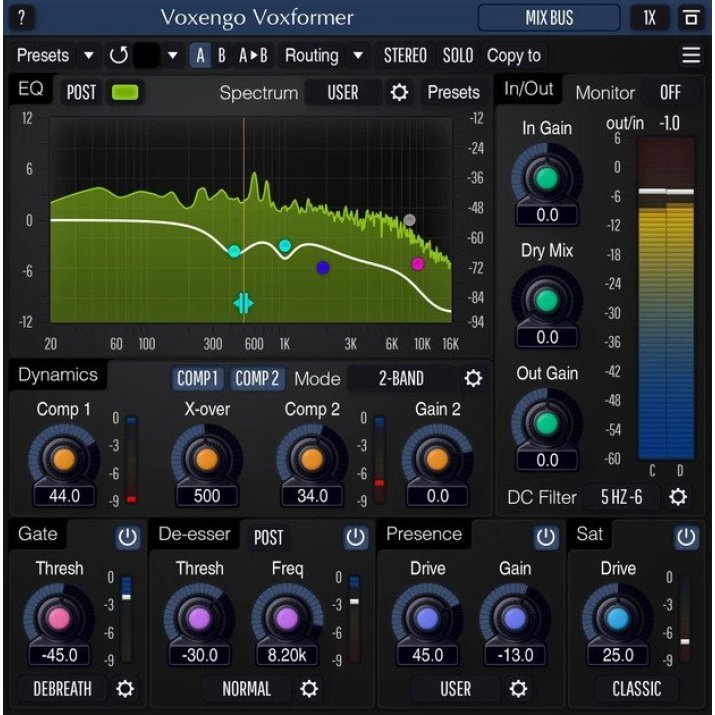Open the Sat CLASSIC mode selector
Image resolution: width=715 pixels, height=715 pixels.
tap(637, 689)
